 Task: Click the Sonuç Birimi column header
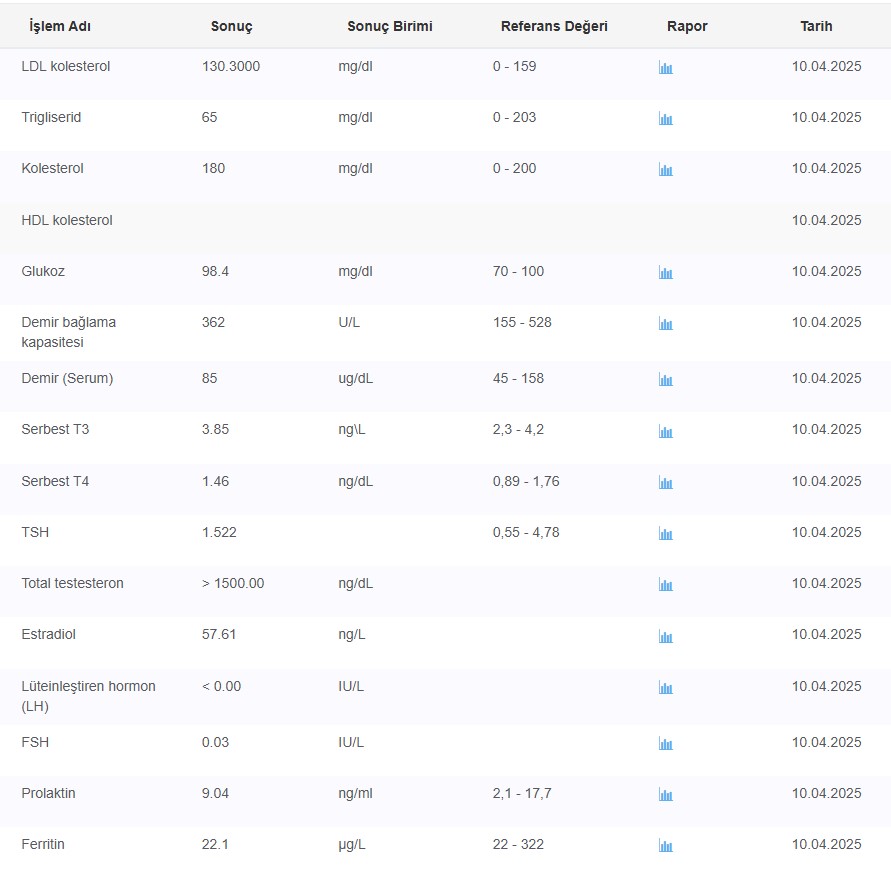click(x=390, y=26)
